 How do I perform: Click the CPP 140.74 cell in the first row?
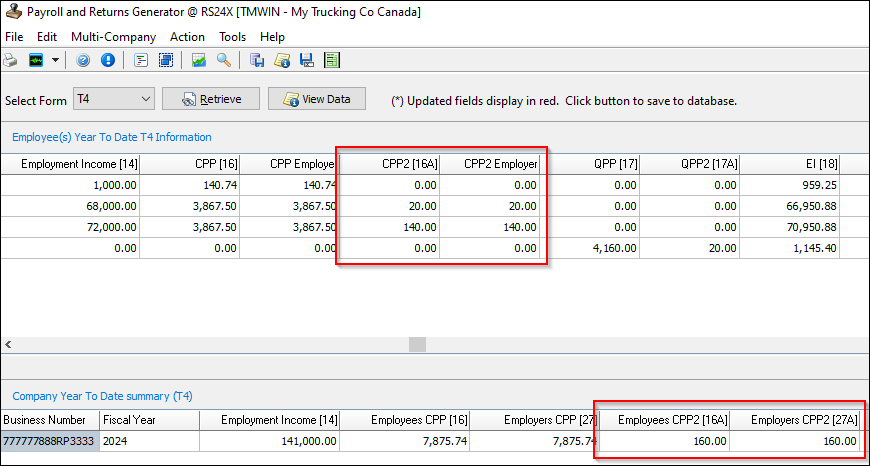tap(189, 185)
